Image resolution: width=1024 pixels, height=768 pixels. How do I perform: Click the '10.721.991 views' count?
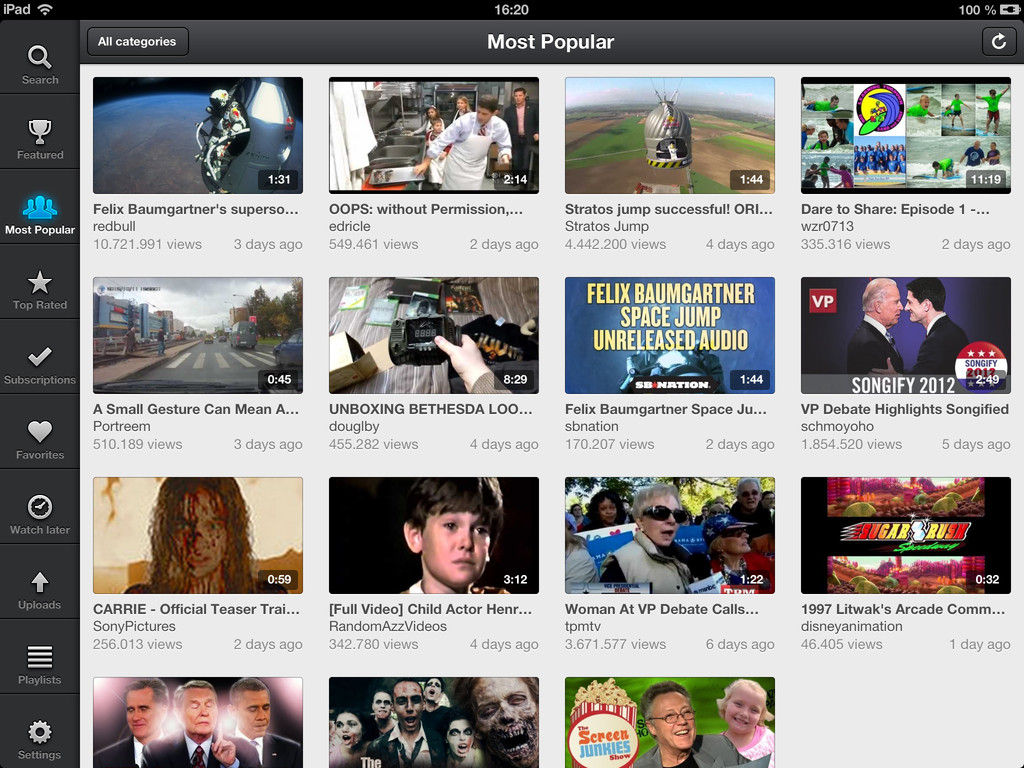[x=148, y=244]
